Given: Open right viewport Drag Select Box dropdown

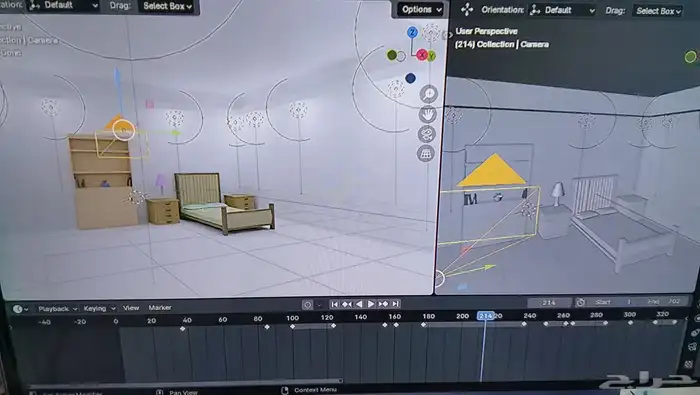Looking at the screenshot, I should pyautogui.click(x=658, y=11).
